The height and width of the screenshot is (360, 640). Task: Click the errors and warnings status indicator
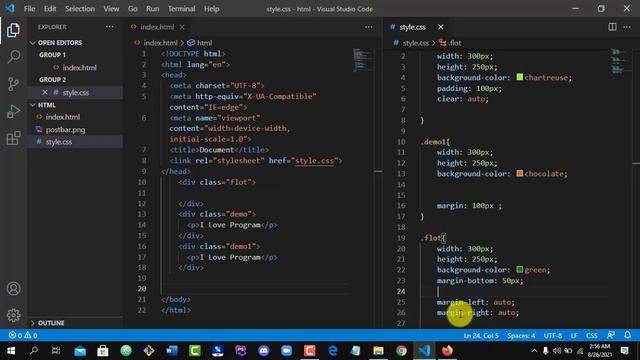tap(23, 336)
